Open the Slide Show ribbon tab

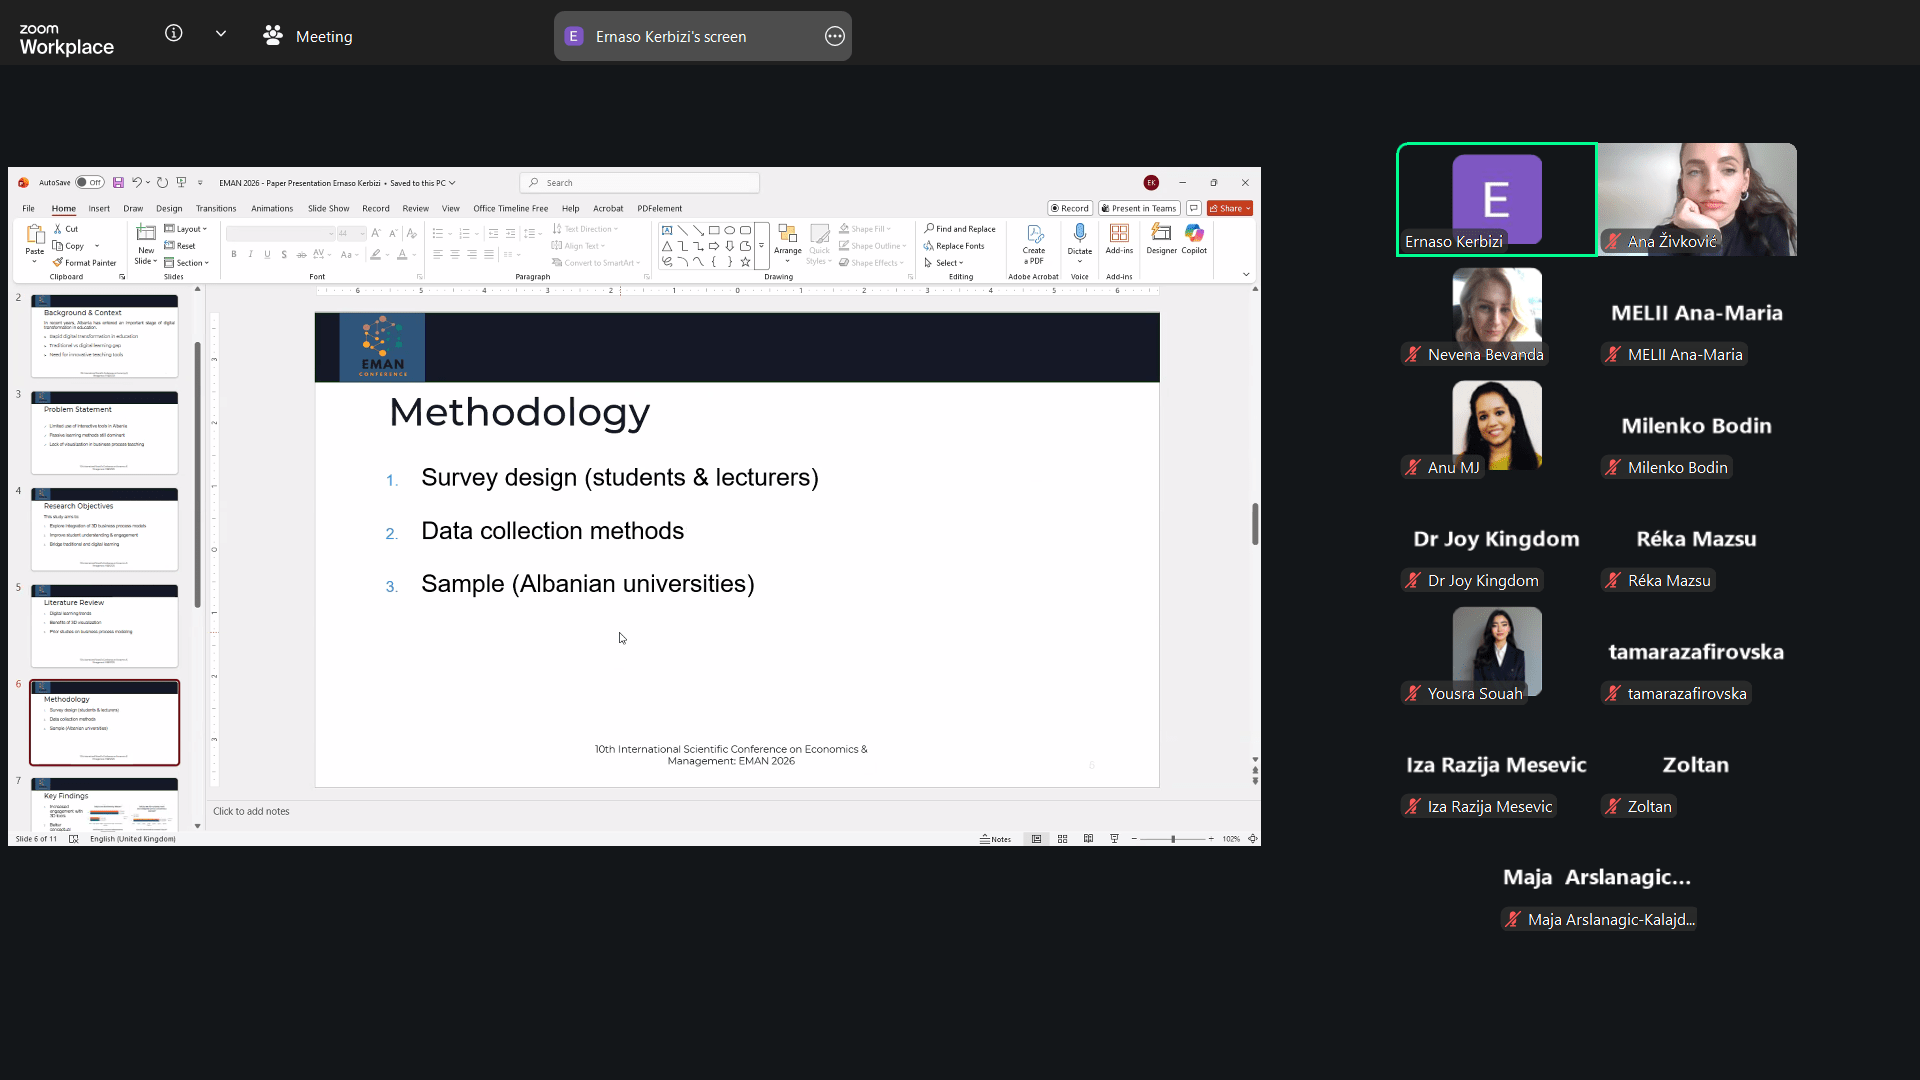pyautogui.click(x=328, y=209)
